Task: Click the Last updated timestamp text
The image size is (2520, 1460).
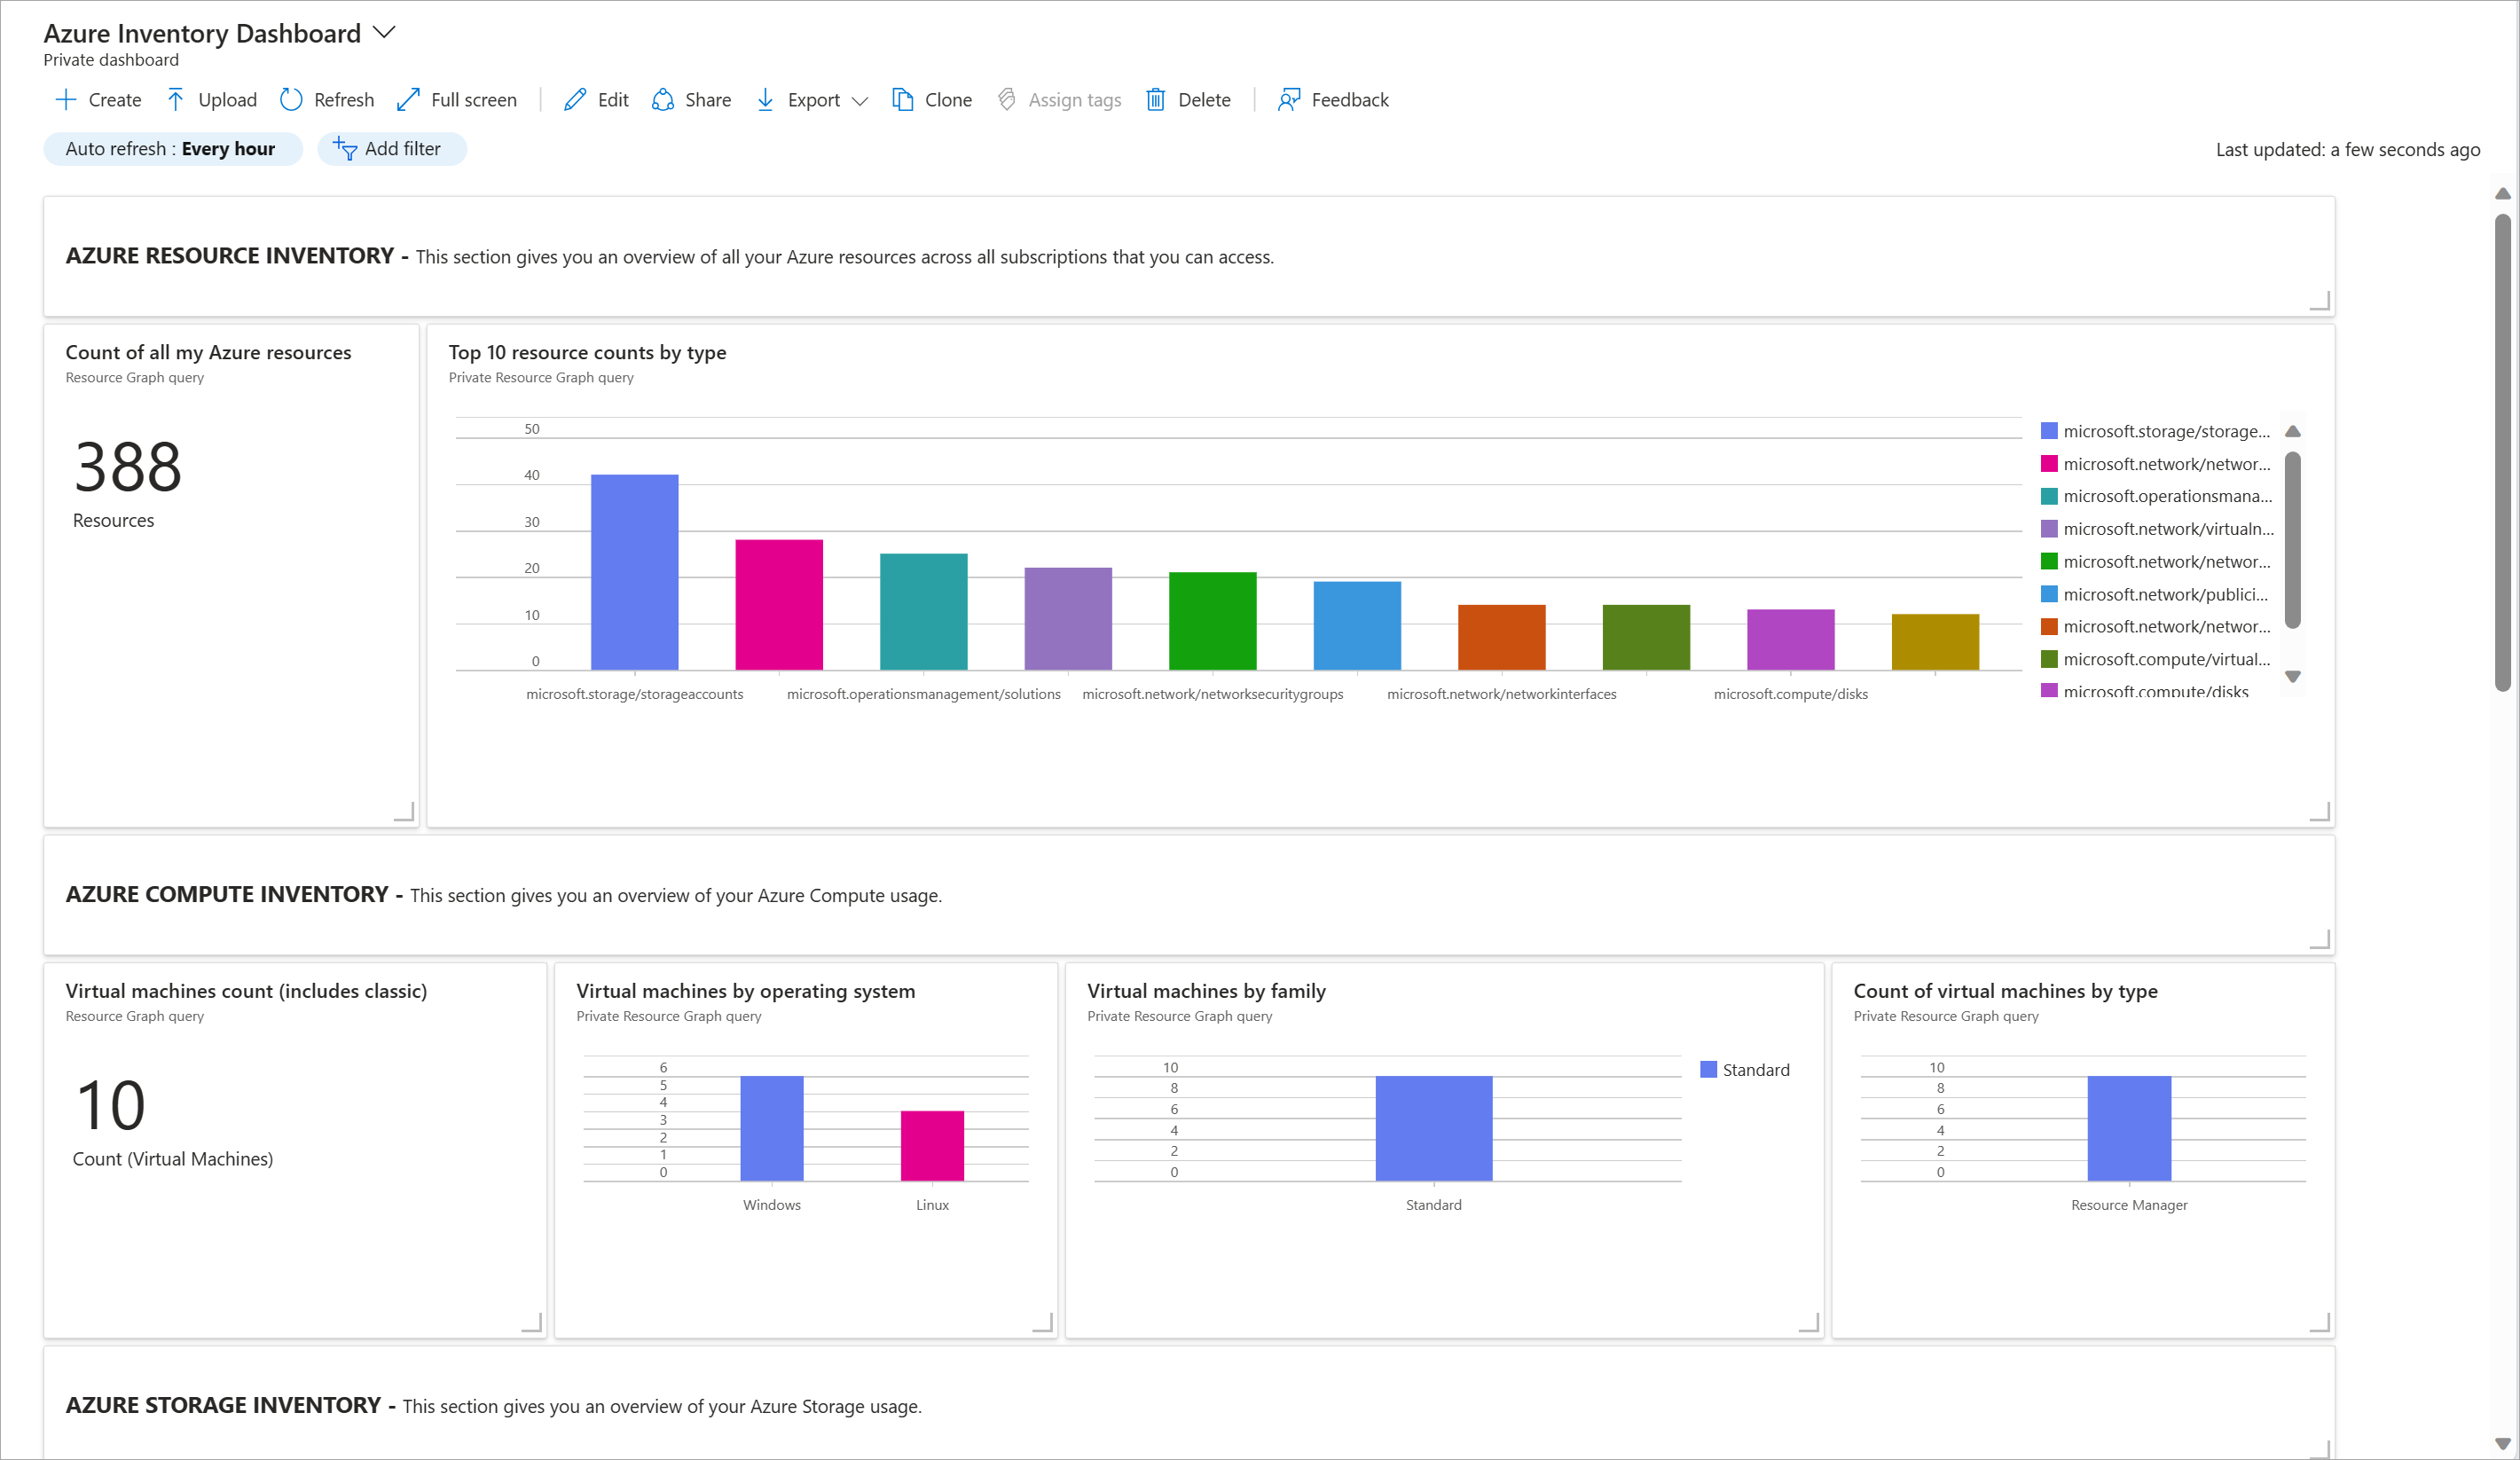Action: click(x=2348, y=150)
